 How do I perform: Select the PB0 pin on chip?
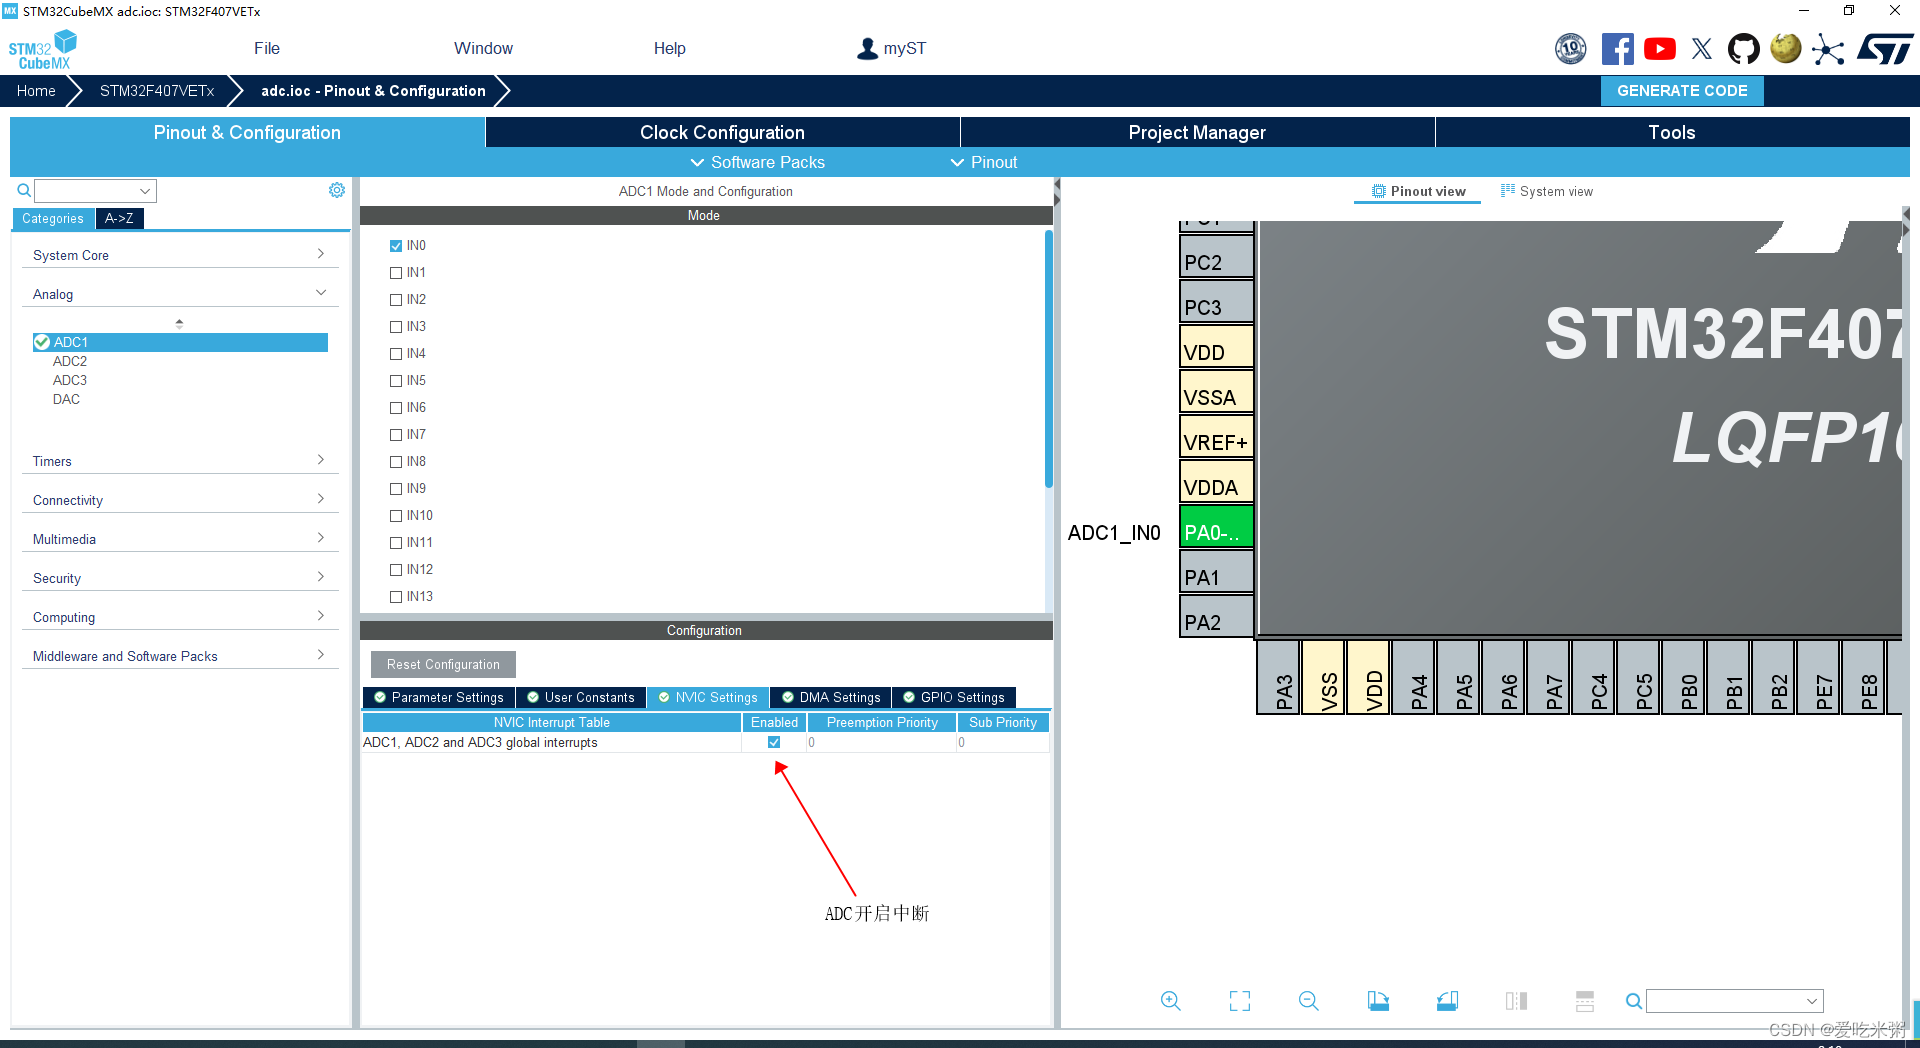1683,677
